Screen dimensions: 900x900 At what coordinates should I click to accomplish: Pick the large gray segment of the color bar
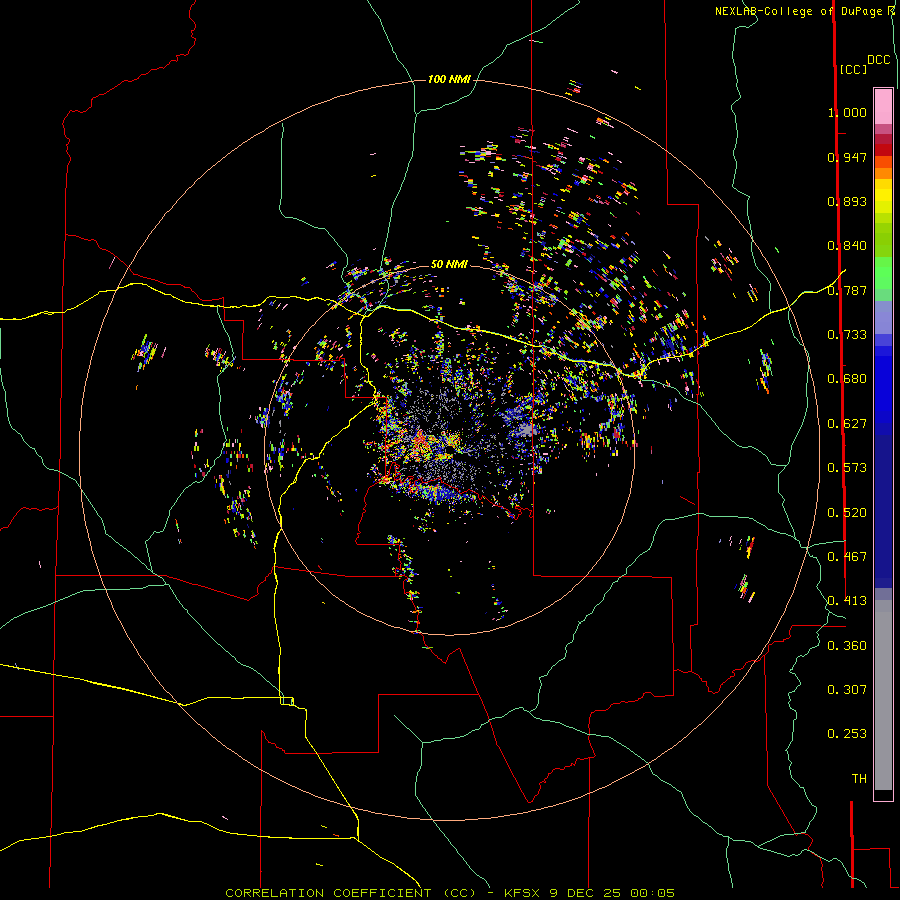[x=883, y=695]
